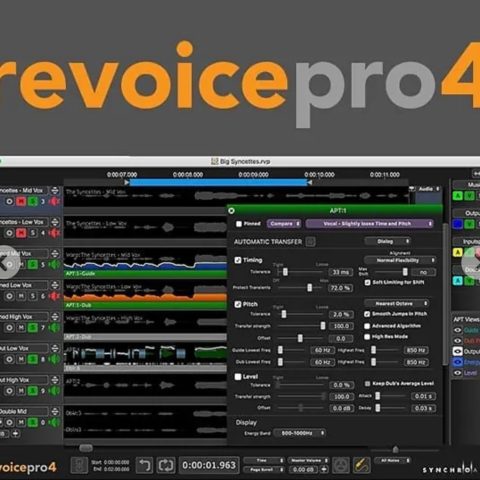Click the time counter field 0:00:01.963
This screenshot has width=480, height=480.
pos(209,465)
